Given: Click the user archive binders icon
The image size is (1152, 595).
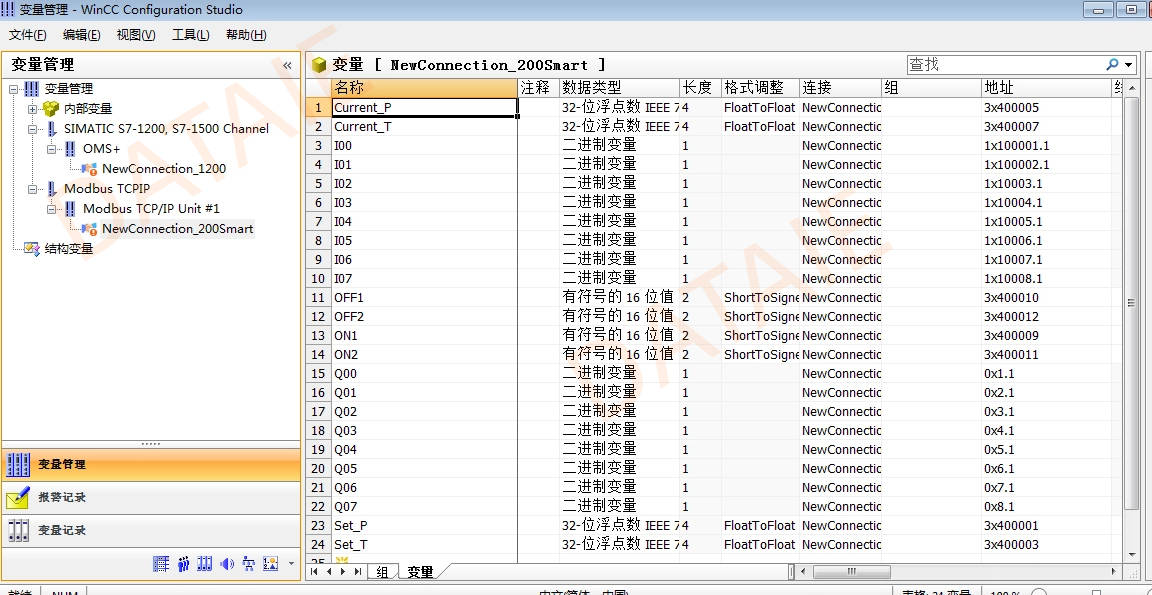Looking at the screenshot, I should tap(205, 563).
